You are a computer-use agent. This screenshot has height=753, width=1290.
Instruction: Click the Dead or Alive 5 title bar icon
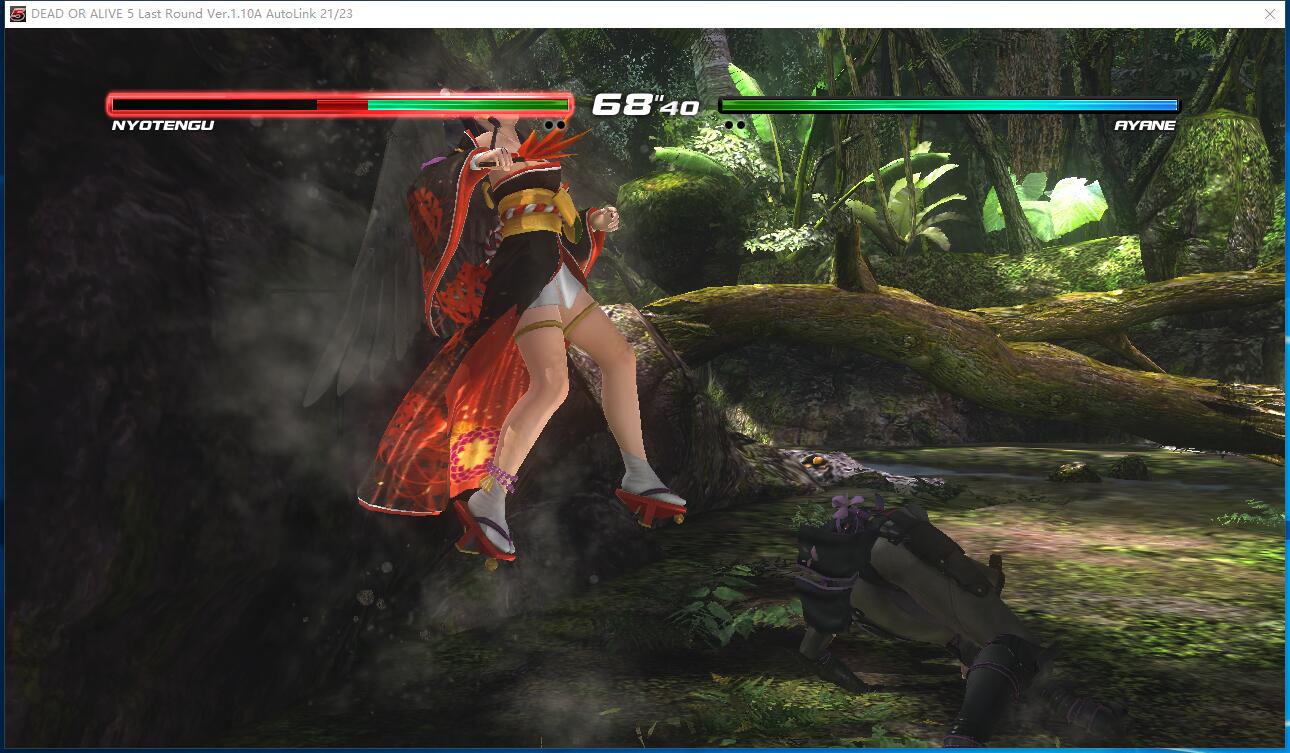[17, 14]
